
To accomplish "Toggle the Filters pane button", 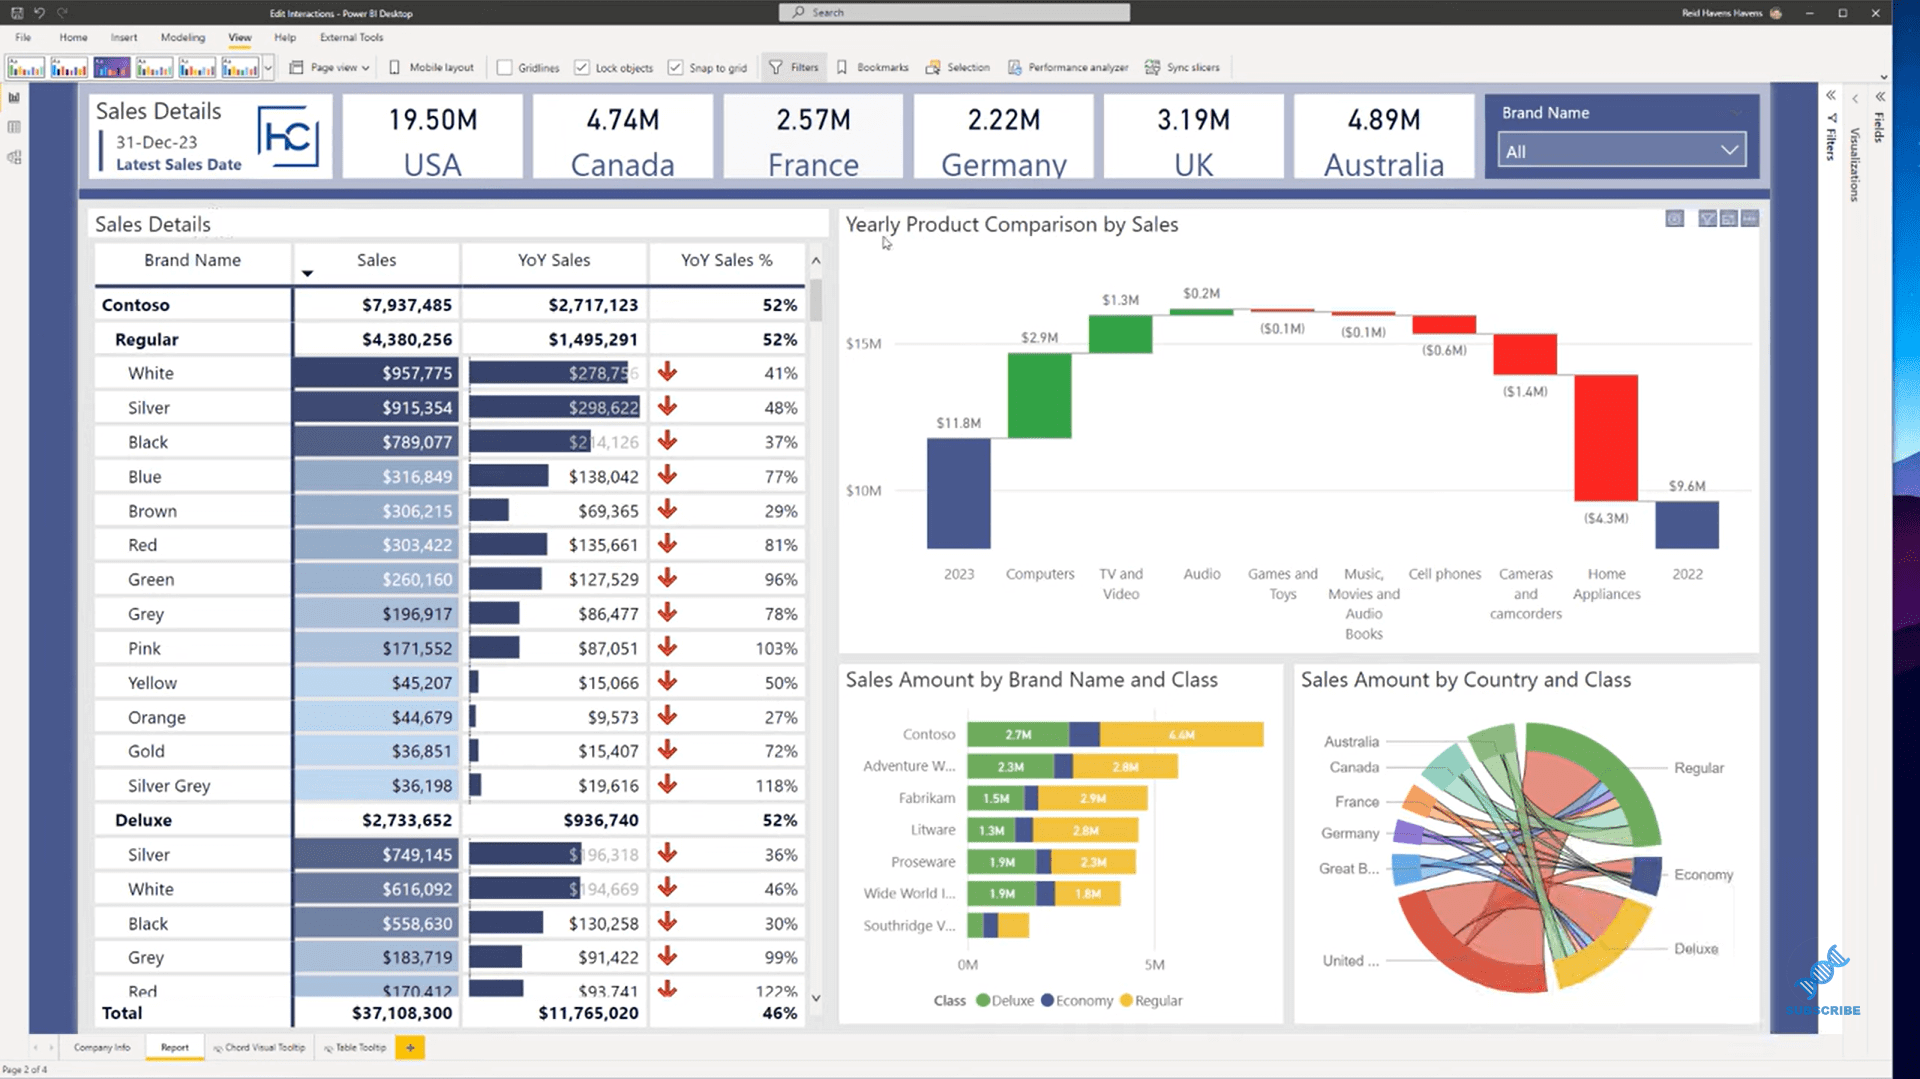I will 793,67.
